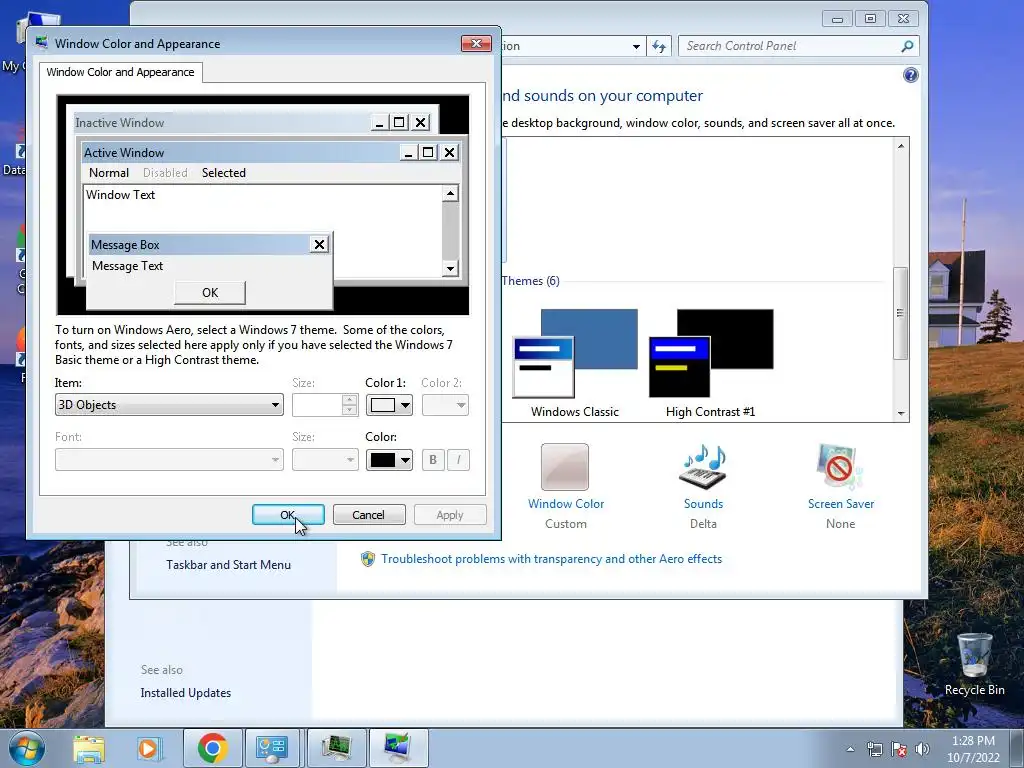
Task: Click the Window Text preview scroll-down arrow
Action: point(450,268)
